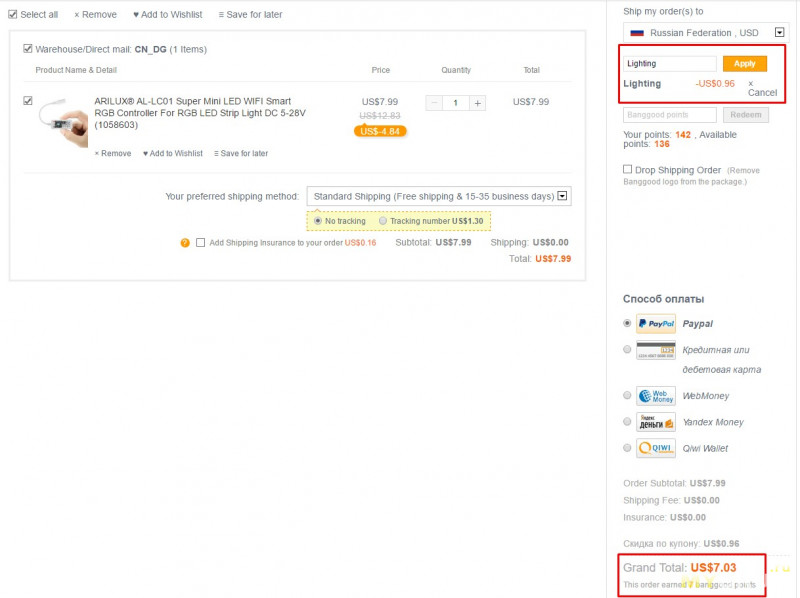Image resolution: width=800 pixels, height=598 pixels.
Task: Open the ARILUX AL-LC01 product title link
Action: [x=200, y=113]
